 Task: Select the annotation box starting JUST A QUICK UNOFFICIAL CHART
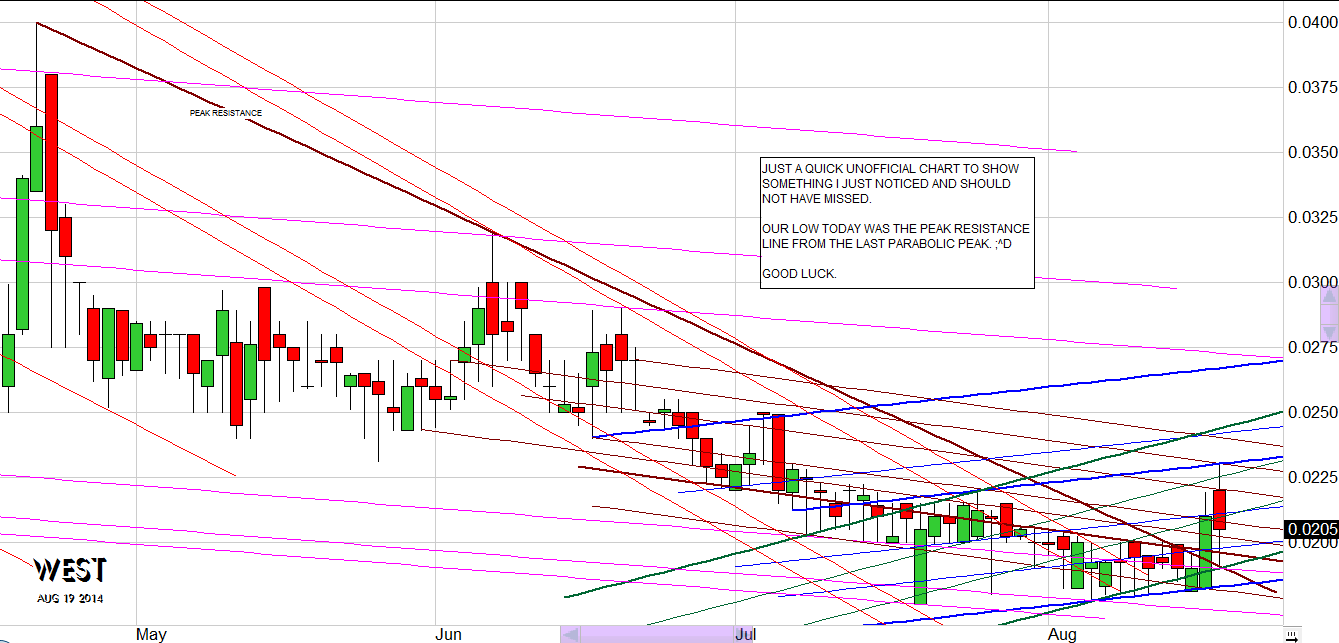pos(897,222)
